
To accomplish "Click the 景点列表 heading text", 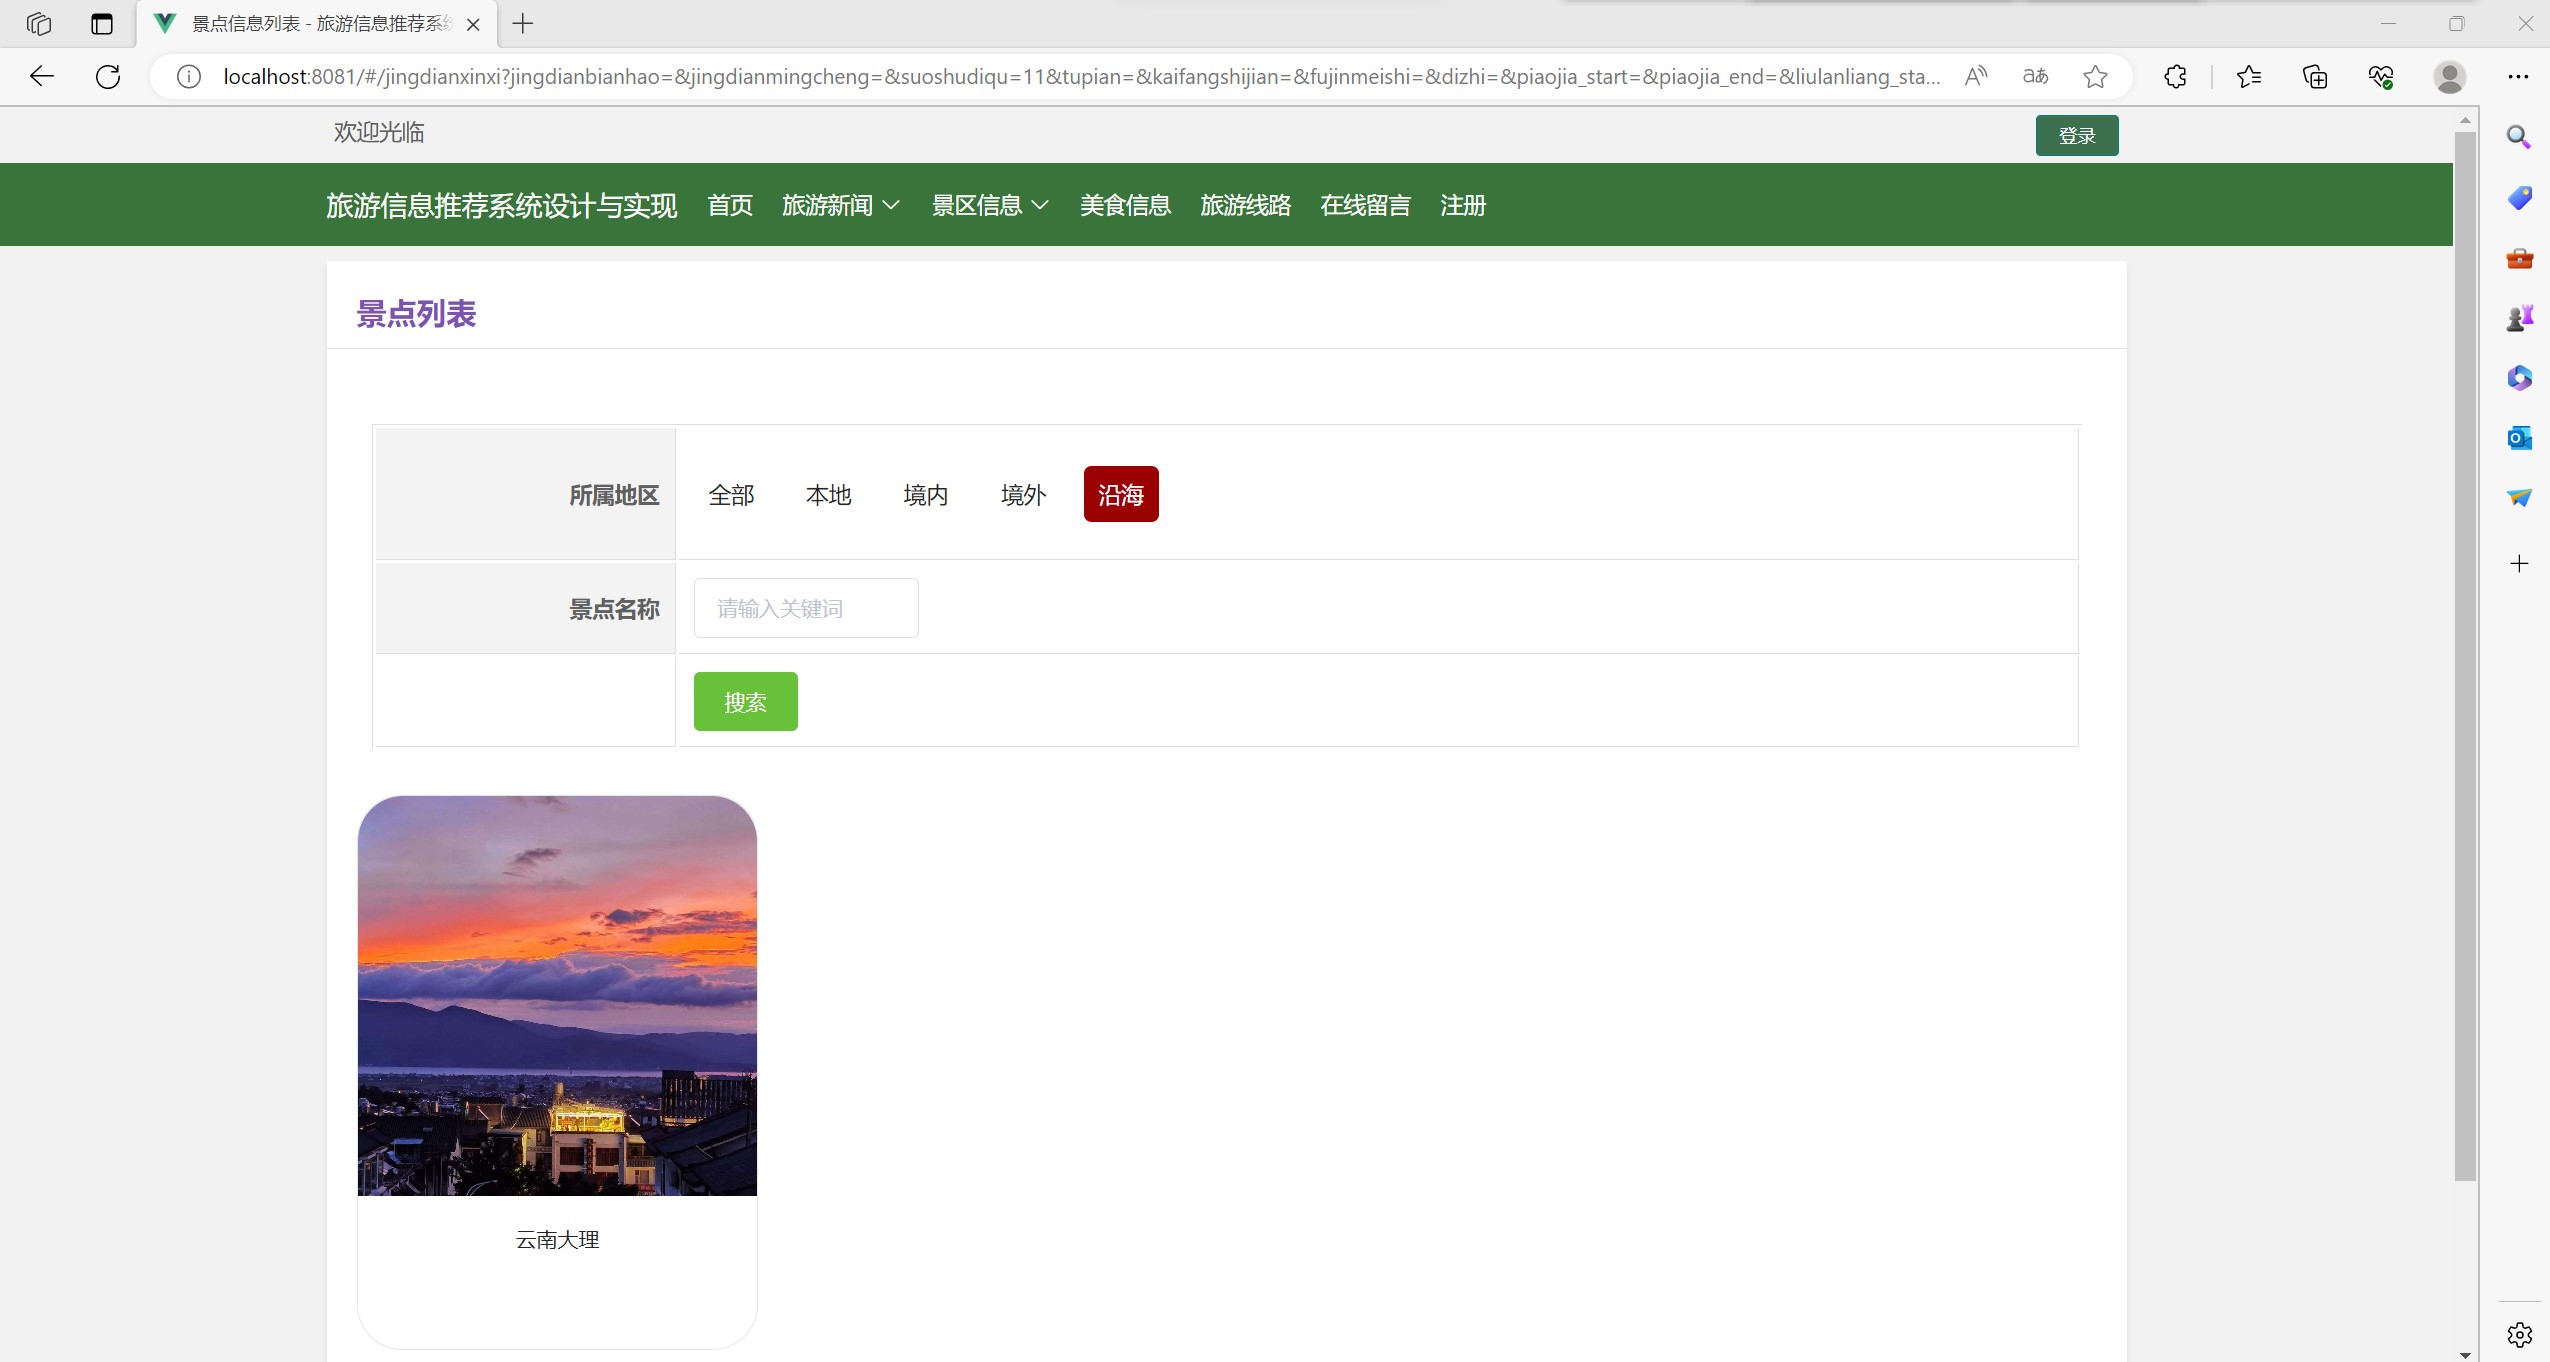I will tap(416, 314).
